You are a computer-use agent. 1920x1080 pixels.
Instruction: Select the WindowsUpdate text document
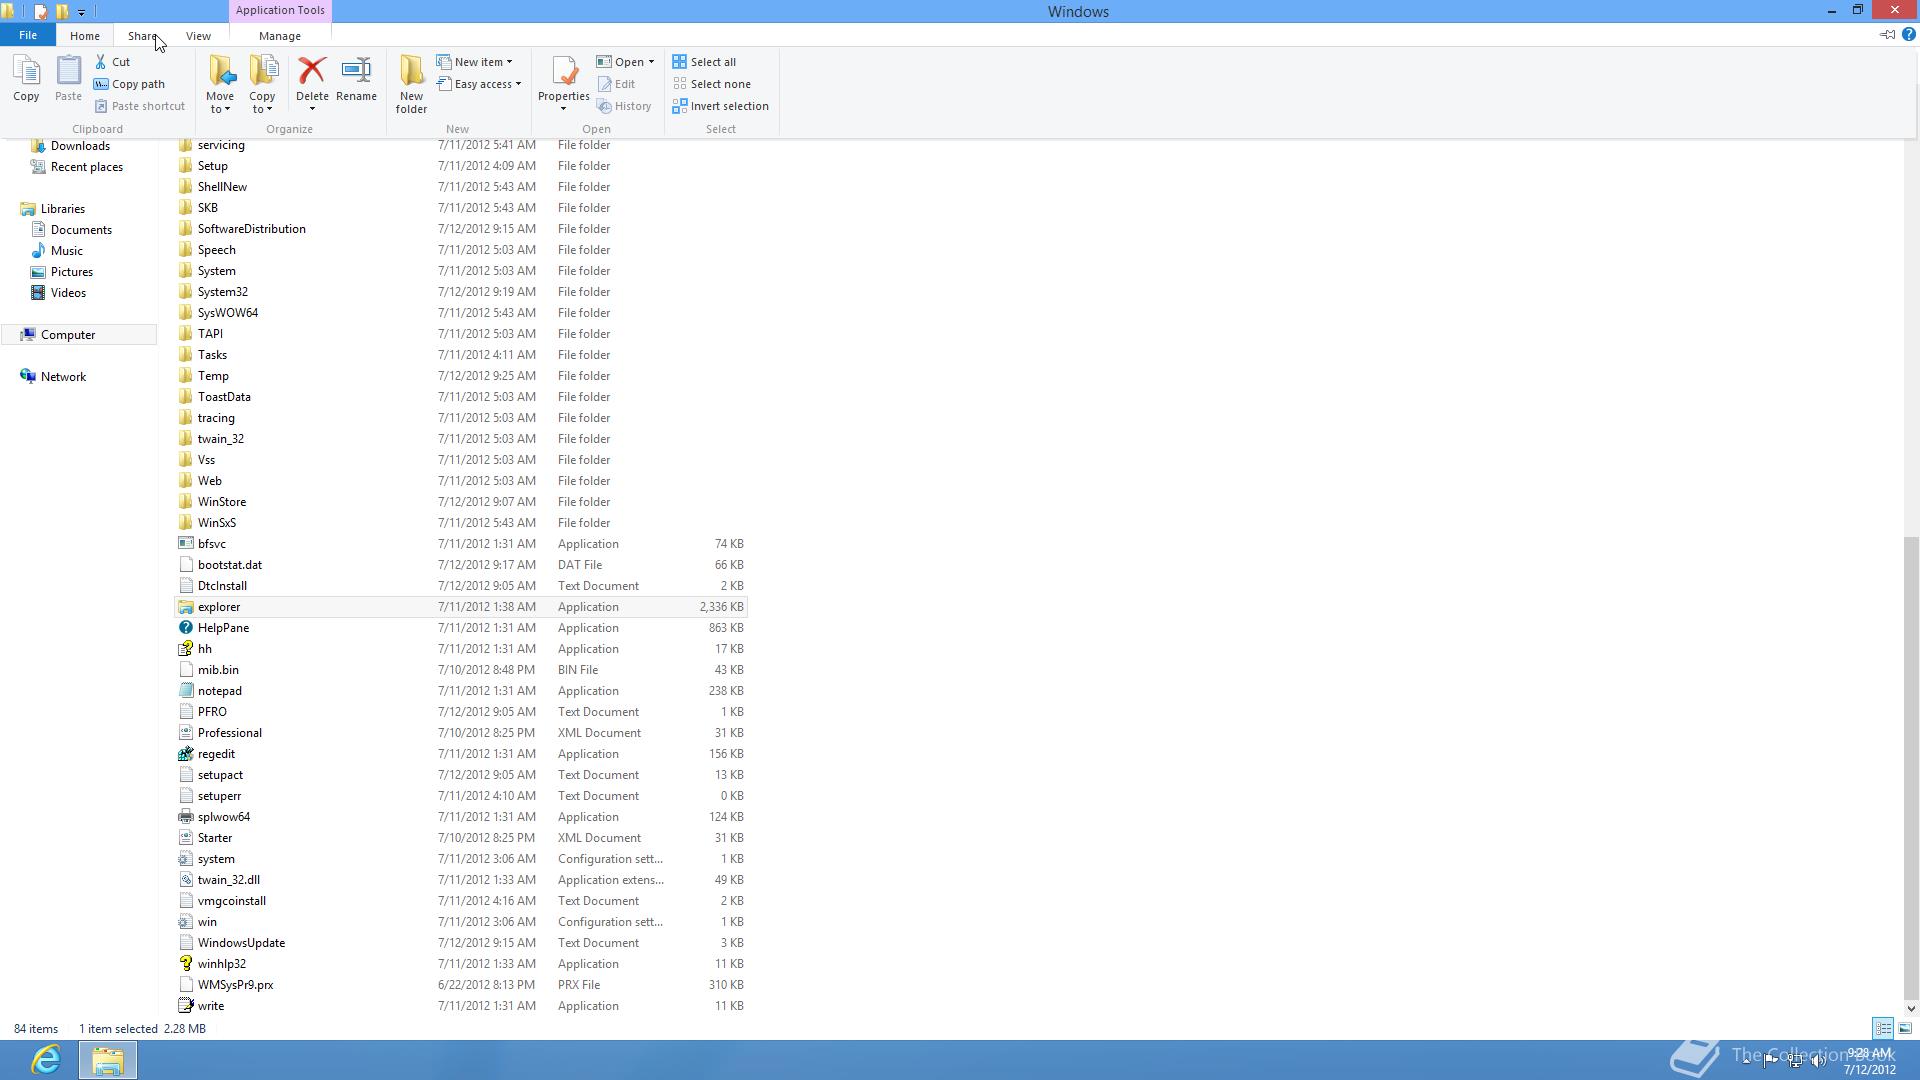pyautogui.click(x=461, y=943)
